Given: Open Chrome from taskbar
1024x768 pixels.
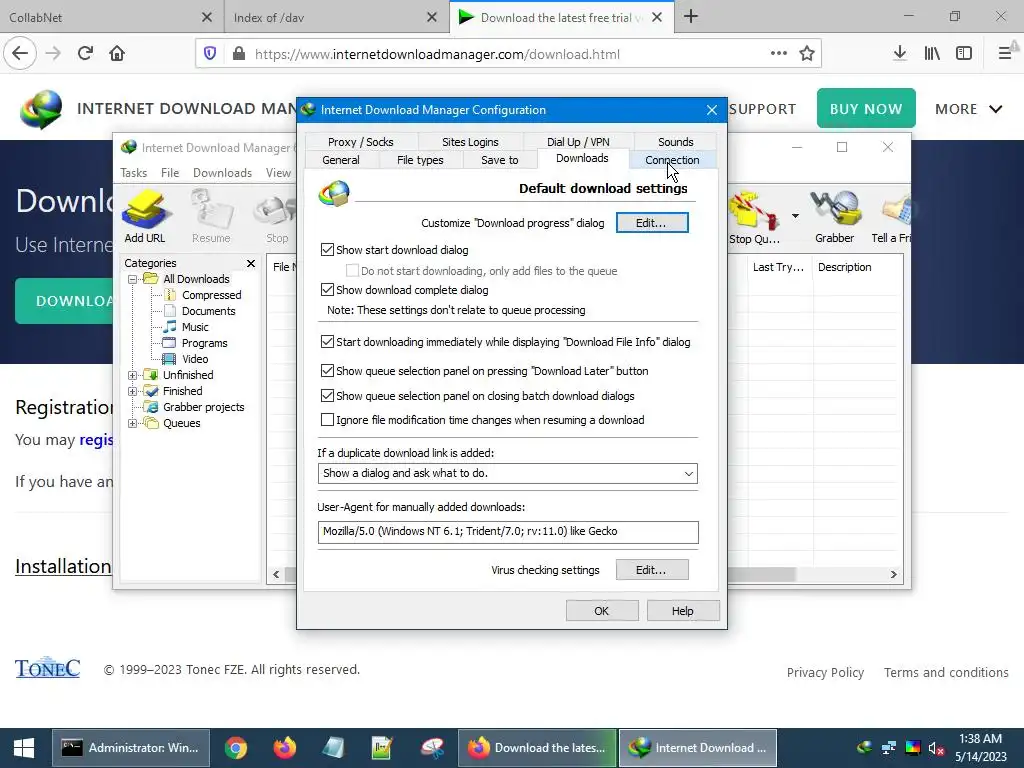Looking at the screenshot, I should (x=236, y=748).
